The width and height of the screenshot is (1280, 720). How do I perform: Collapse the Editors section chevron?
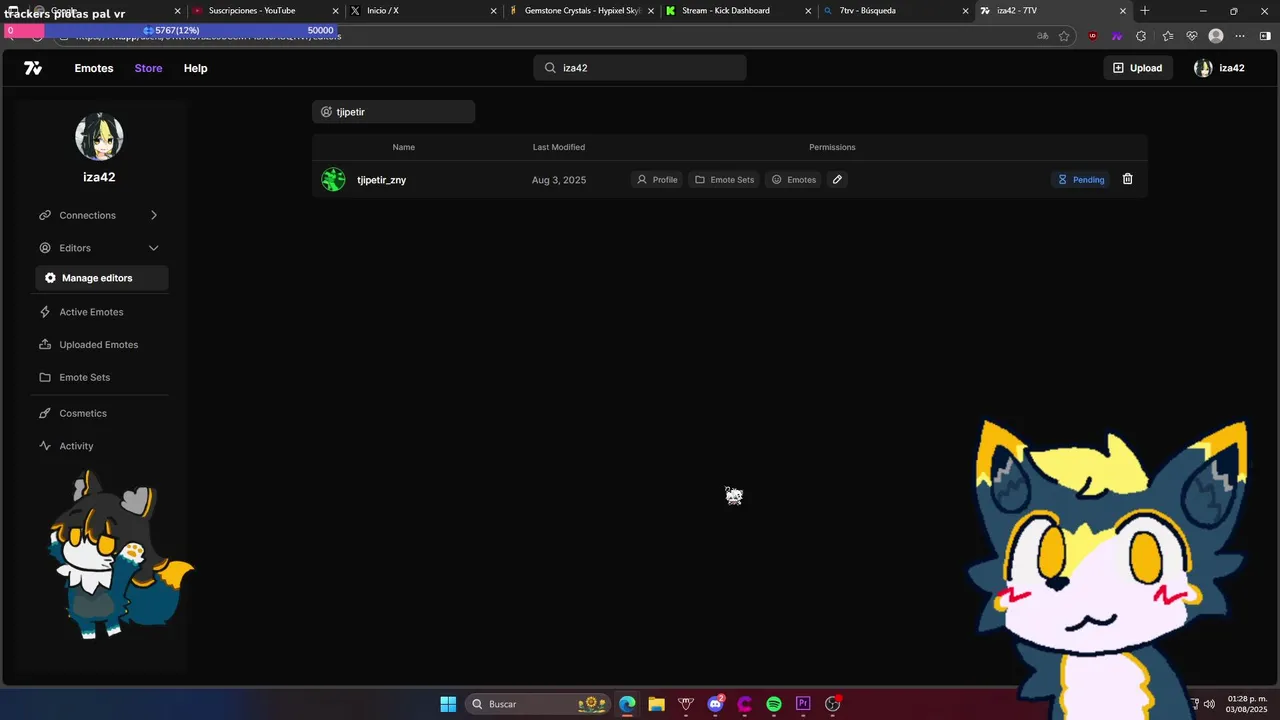(x=153, y=248)
